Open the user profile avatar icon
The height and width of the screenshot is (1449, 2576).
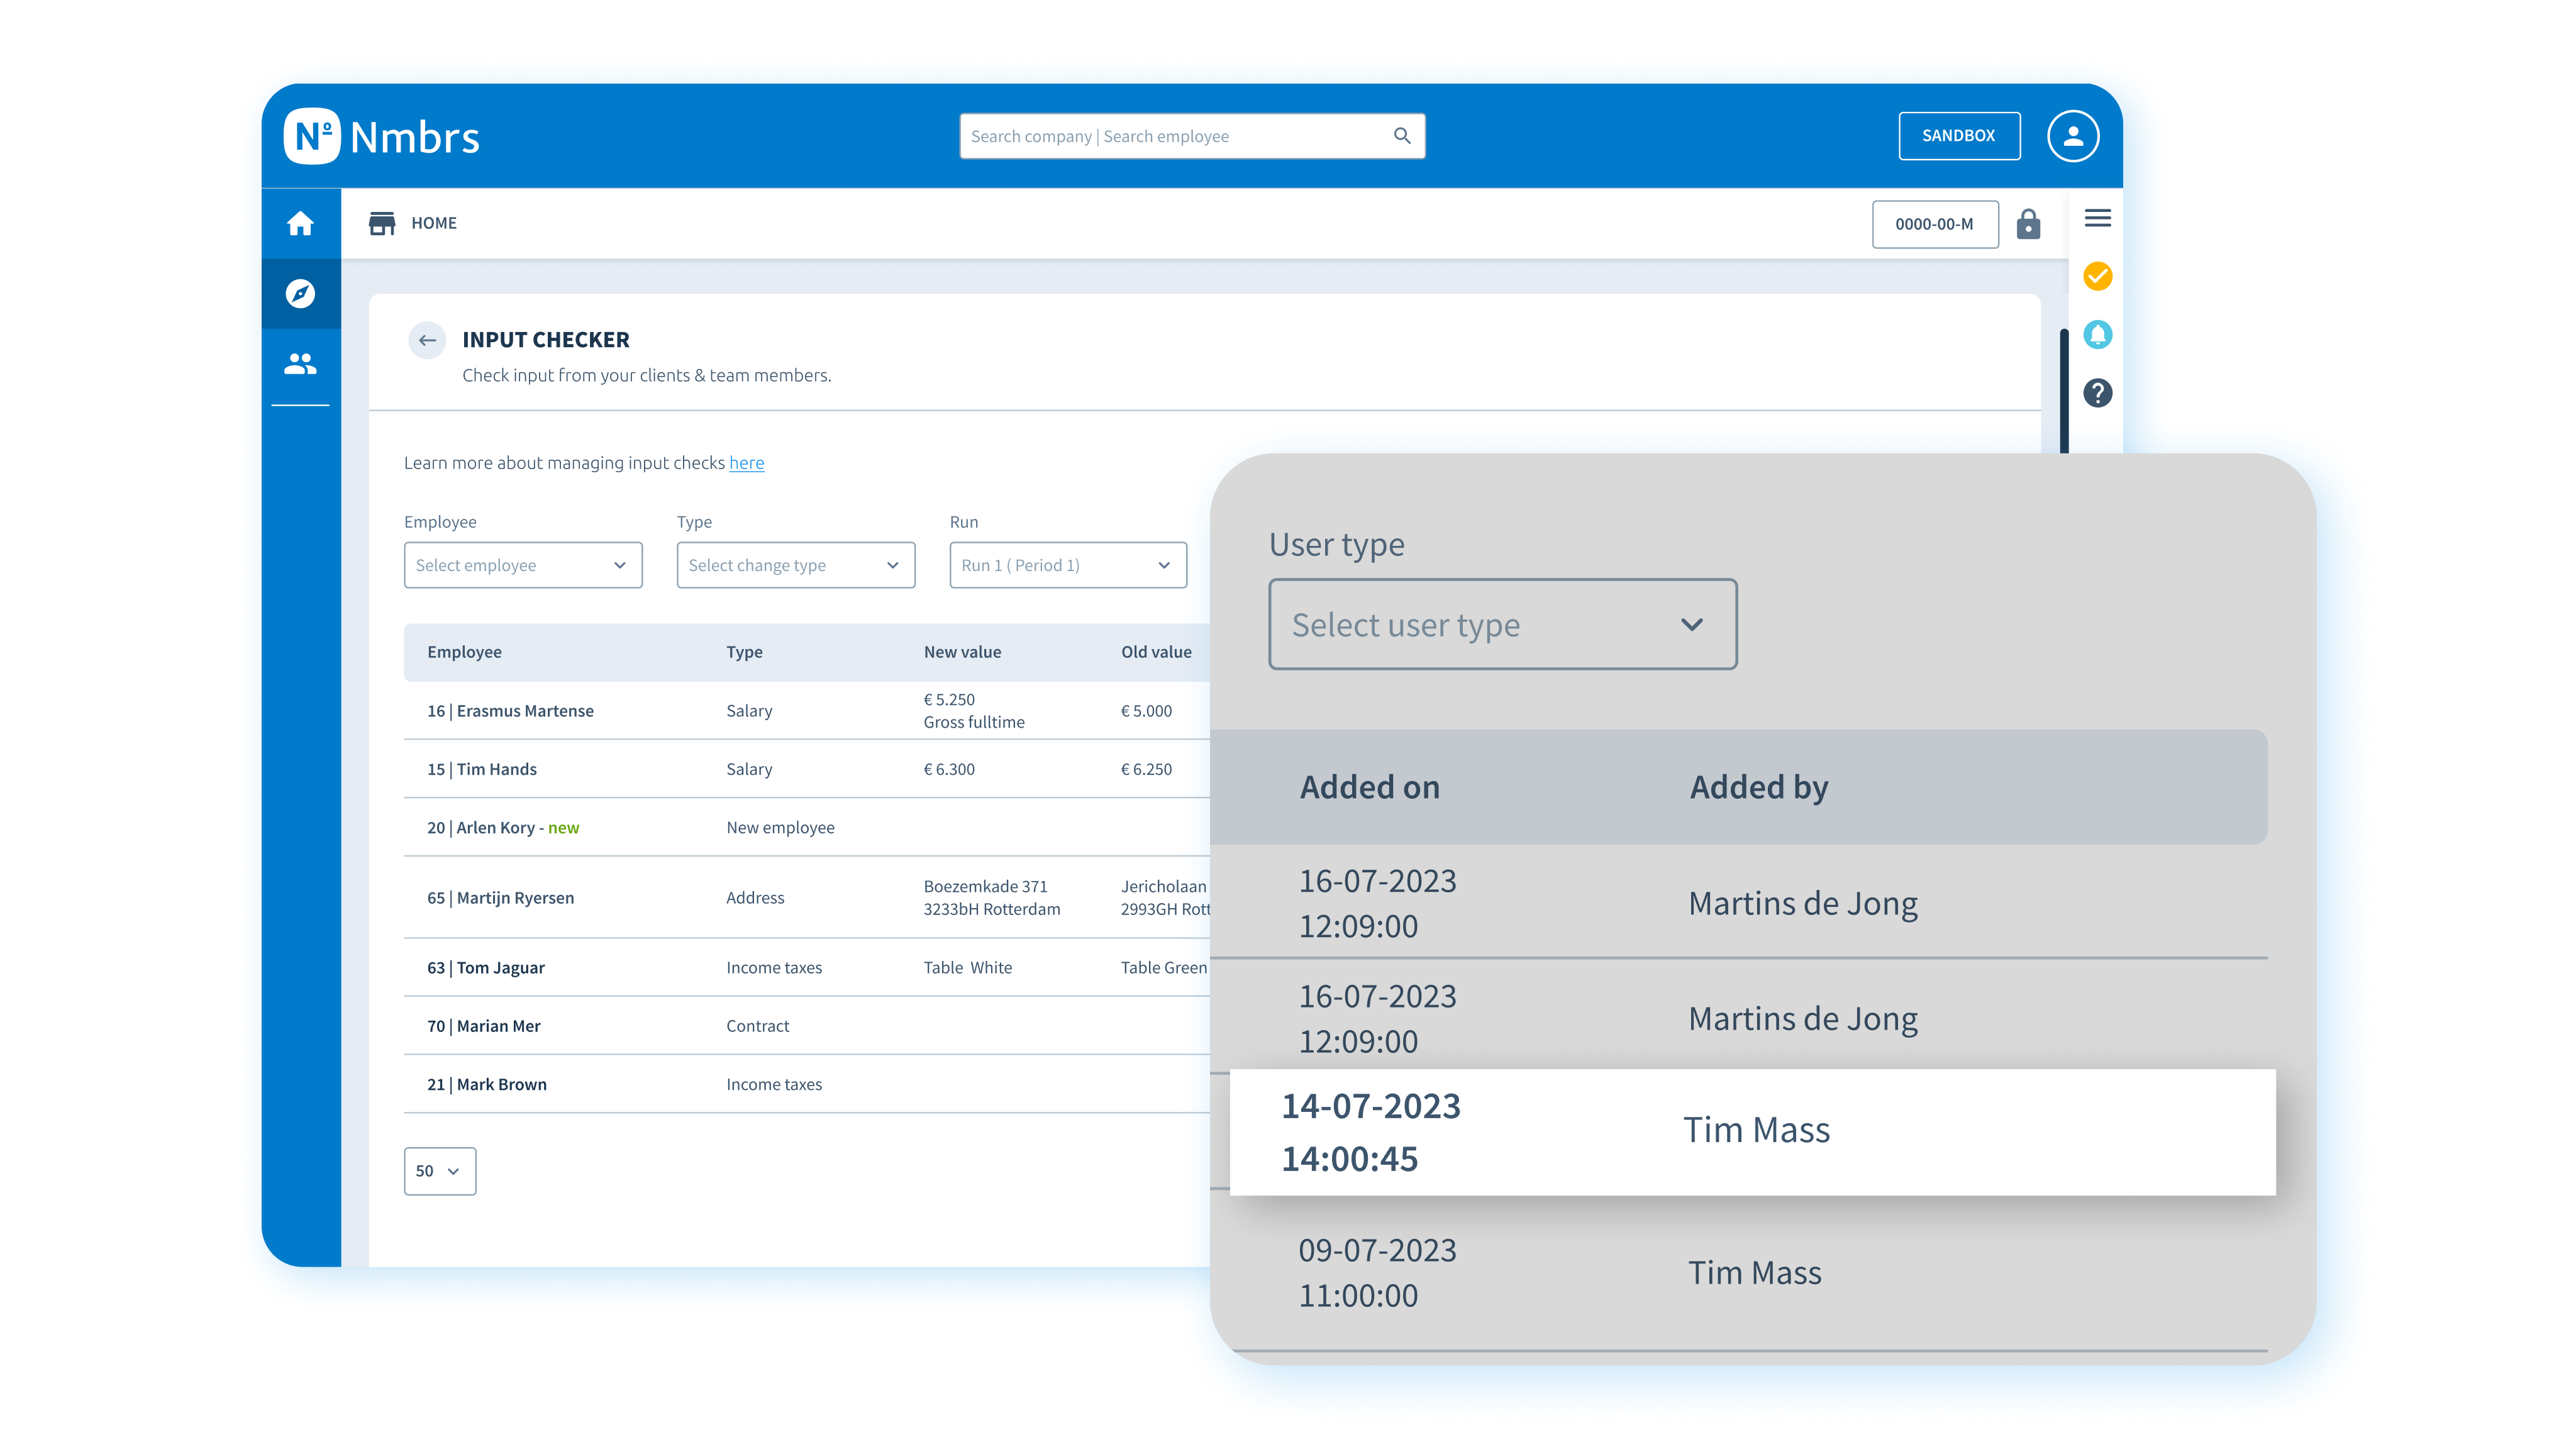click(x=2073, y=136)
